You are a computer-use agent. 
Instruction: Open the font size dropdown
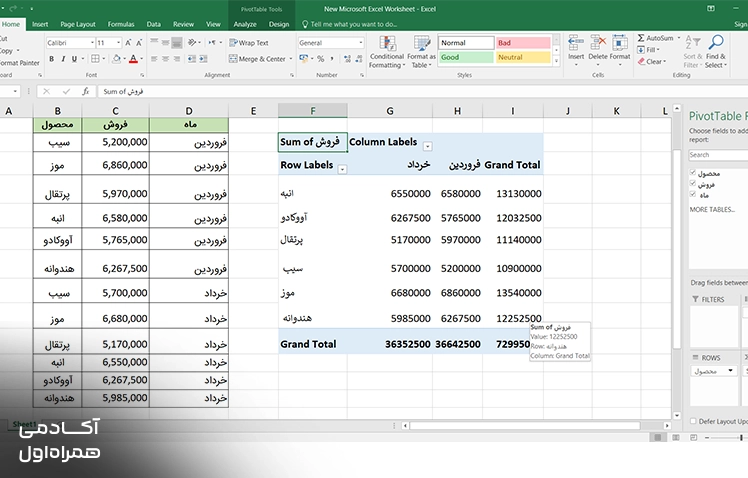point(118,43)
